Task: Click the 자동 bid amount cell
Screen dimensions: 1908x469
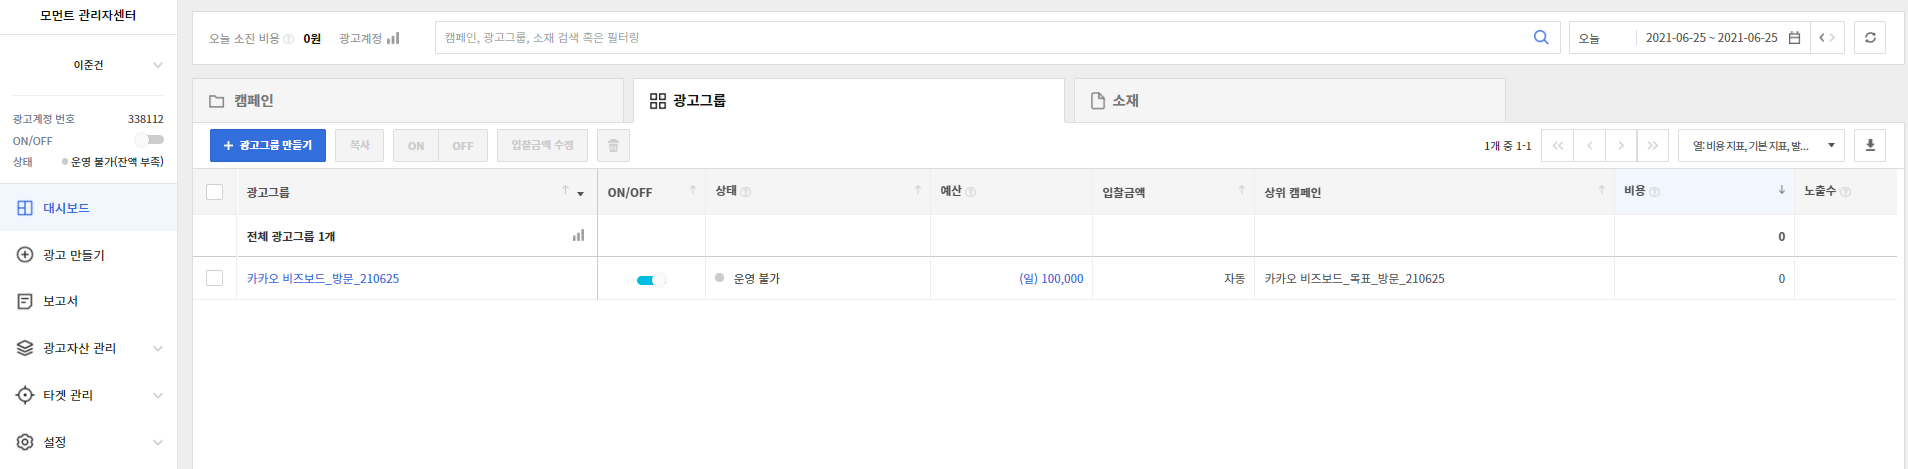Action: [x=1234, y=279]
